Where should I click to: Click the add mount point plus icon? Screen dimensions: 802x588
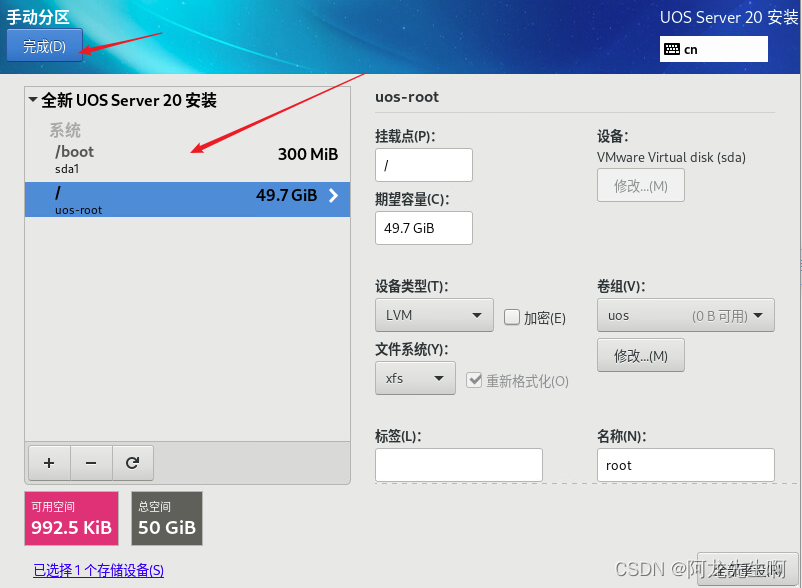tap(49, 463)
